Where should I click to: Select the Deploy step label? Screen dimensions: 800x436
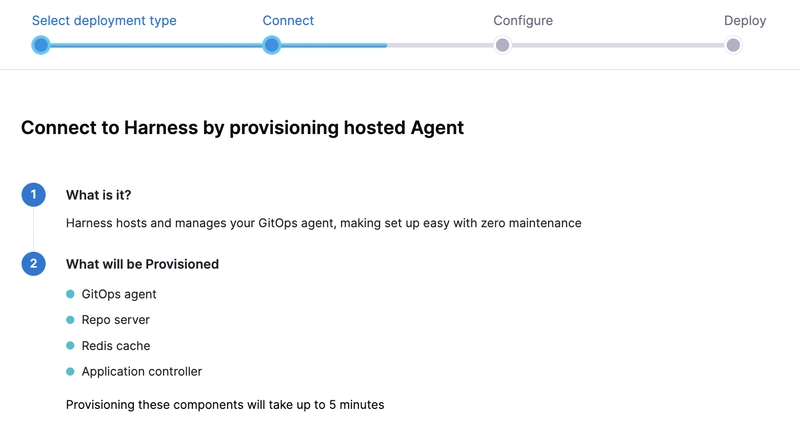pyautogui.click(x=745, y=20)
